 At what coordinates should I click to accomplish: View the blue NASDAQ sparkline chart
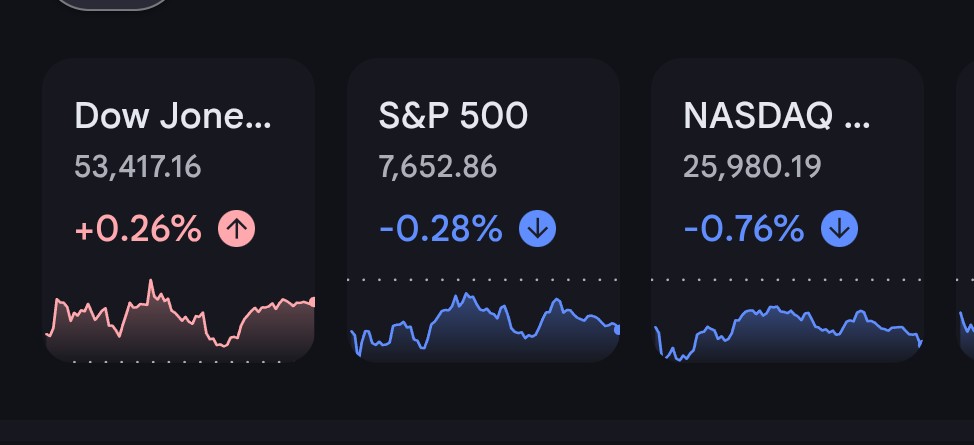788,334
